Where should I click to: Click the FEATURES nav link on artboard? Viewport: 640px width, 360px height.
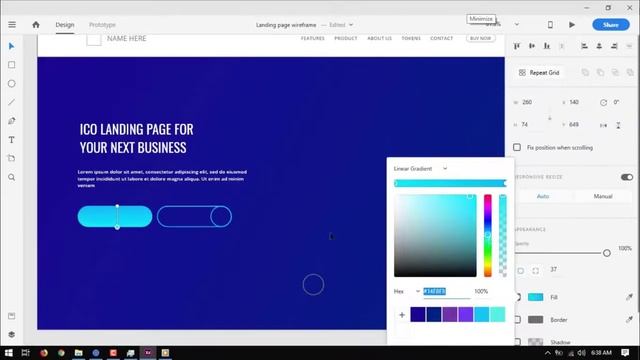pos(313,38)
